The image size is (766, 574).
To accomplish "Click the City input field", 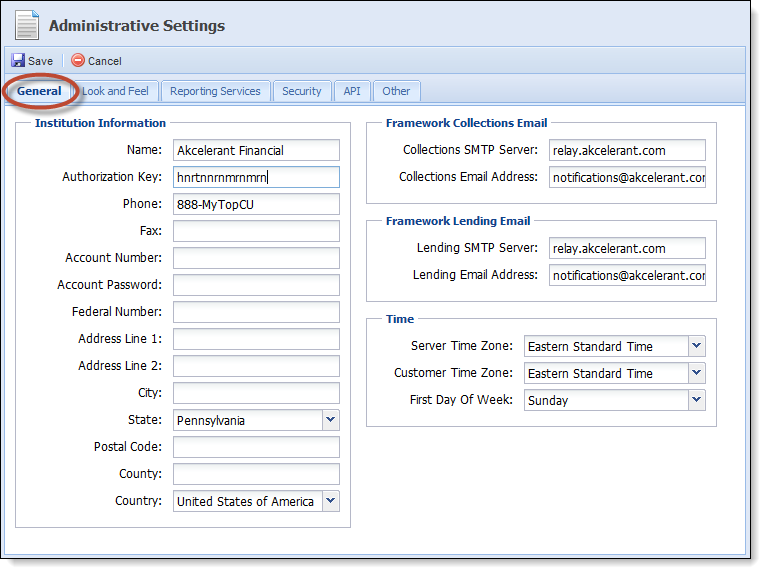I will point(256,393).
